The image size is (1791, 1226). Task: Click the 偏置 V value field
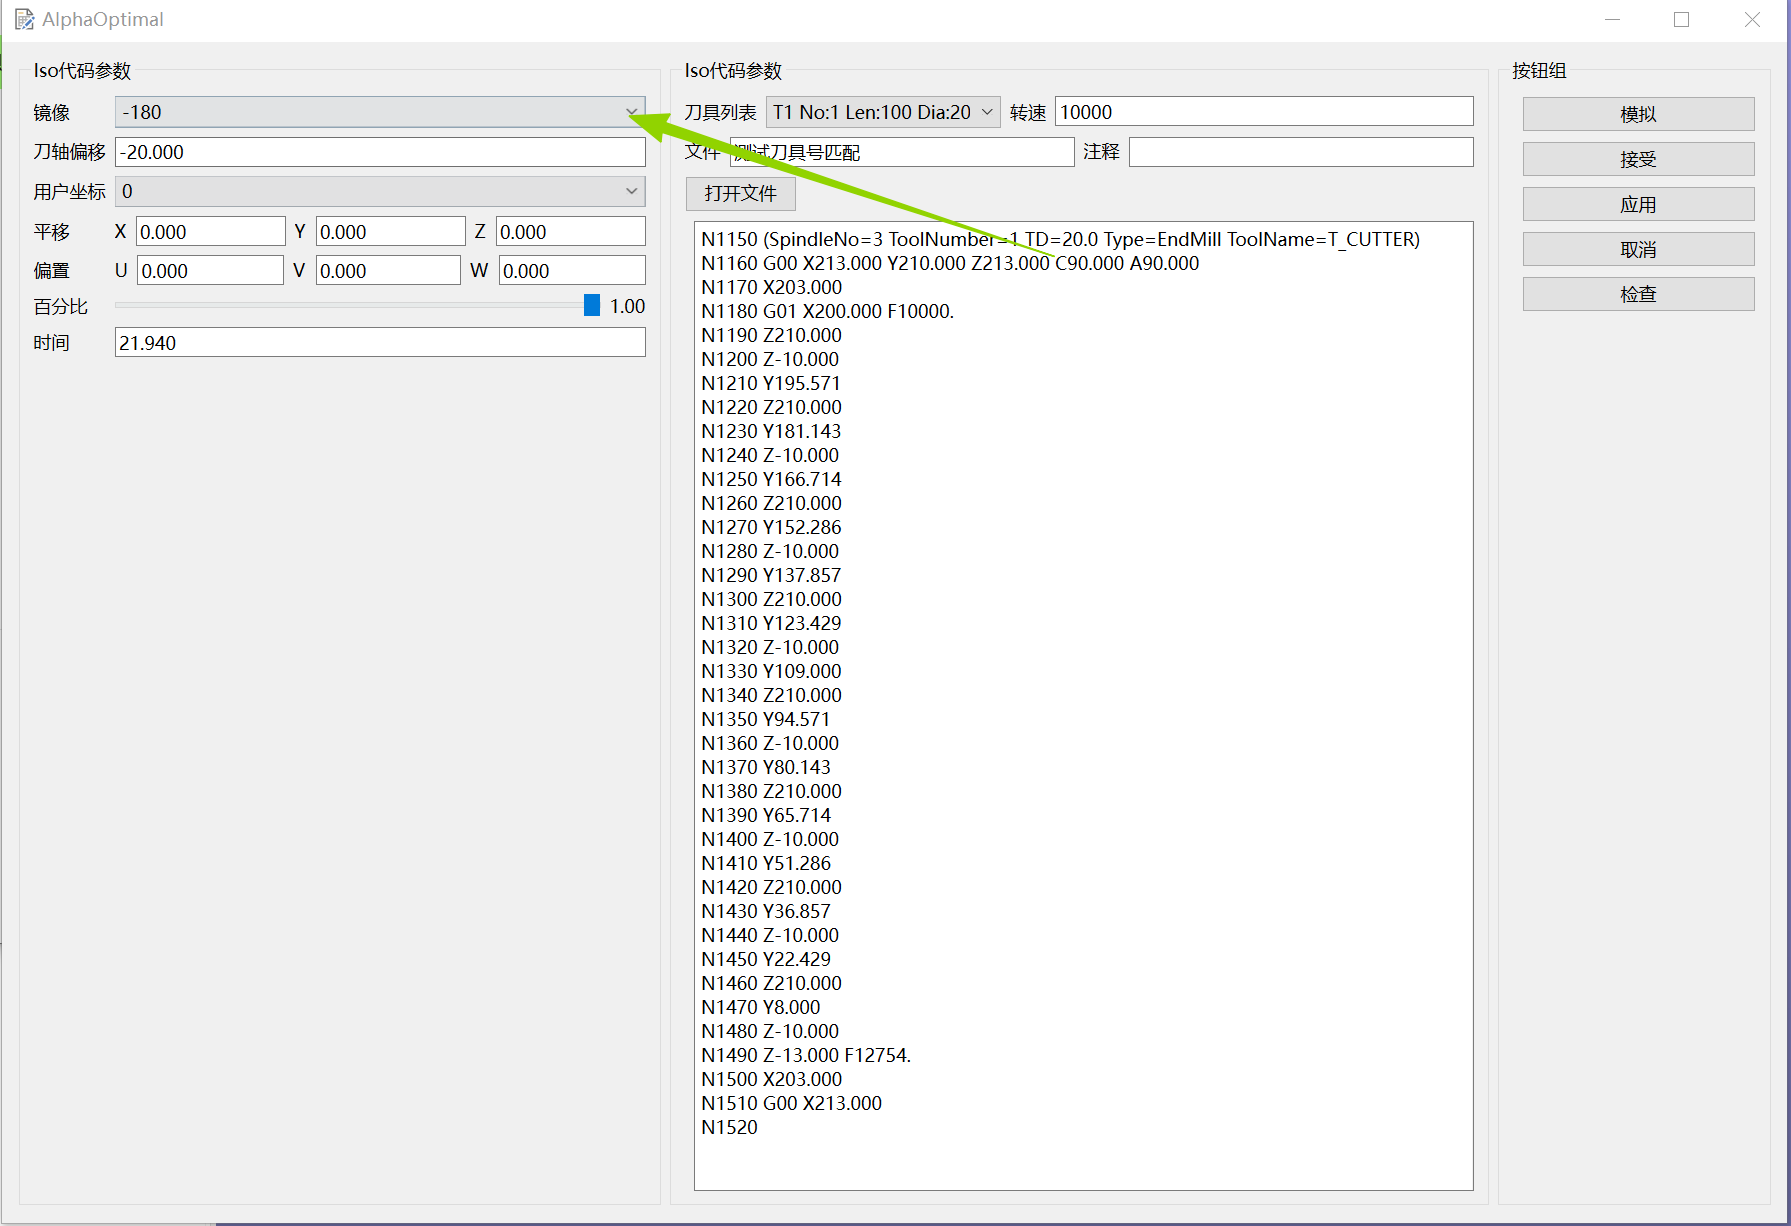click(388, 271)
